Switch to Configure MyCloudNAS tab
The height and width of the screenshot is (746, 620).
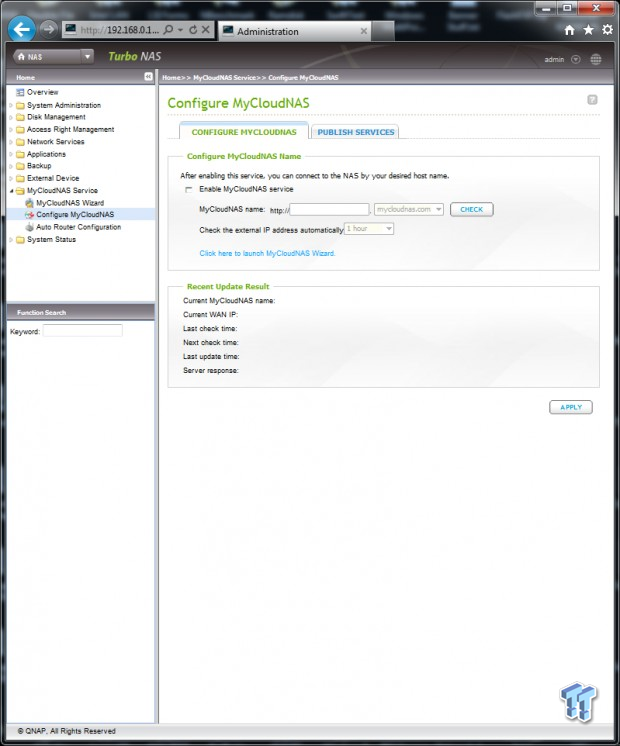[x=244, y=132]
